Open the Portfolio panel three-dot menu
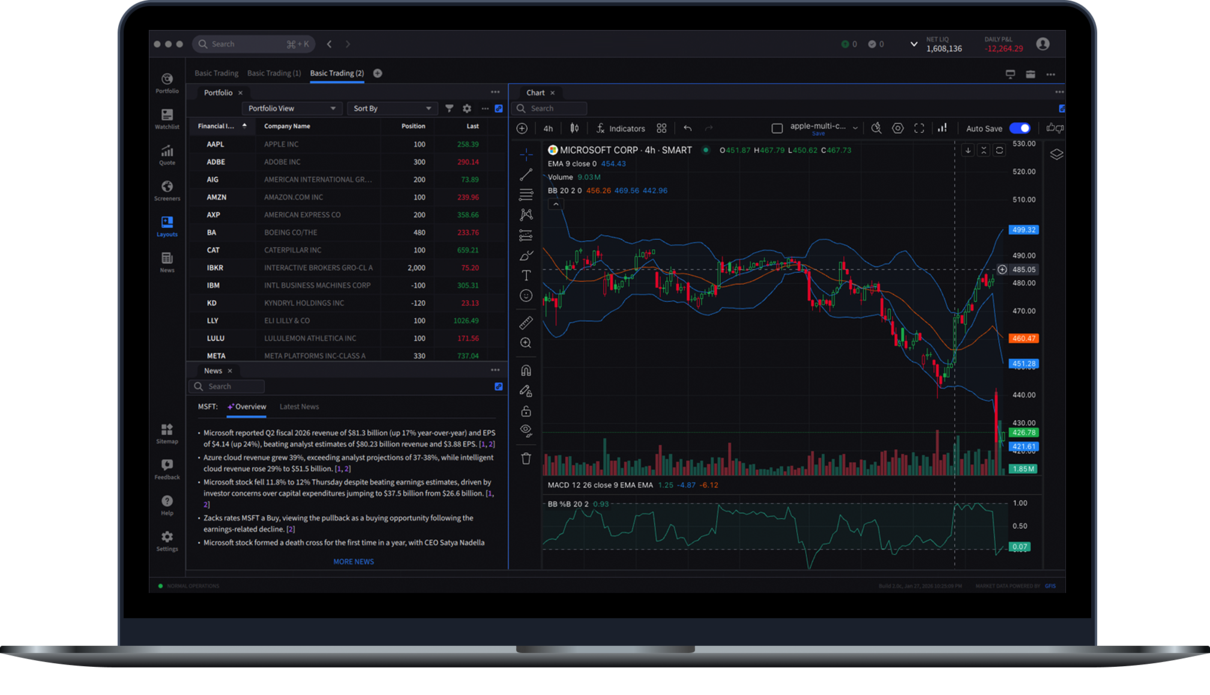Screen dimensions: 1210x695 495,92
